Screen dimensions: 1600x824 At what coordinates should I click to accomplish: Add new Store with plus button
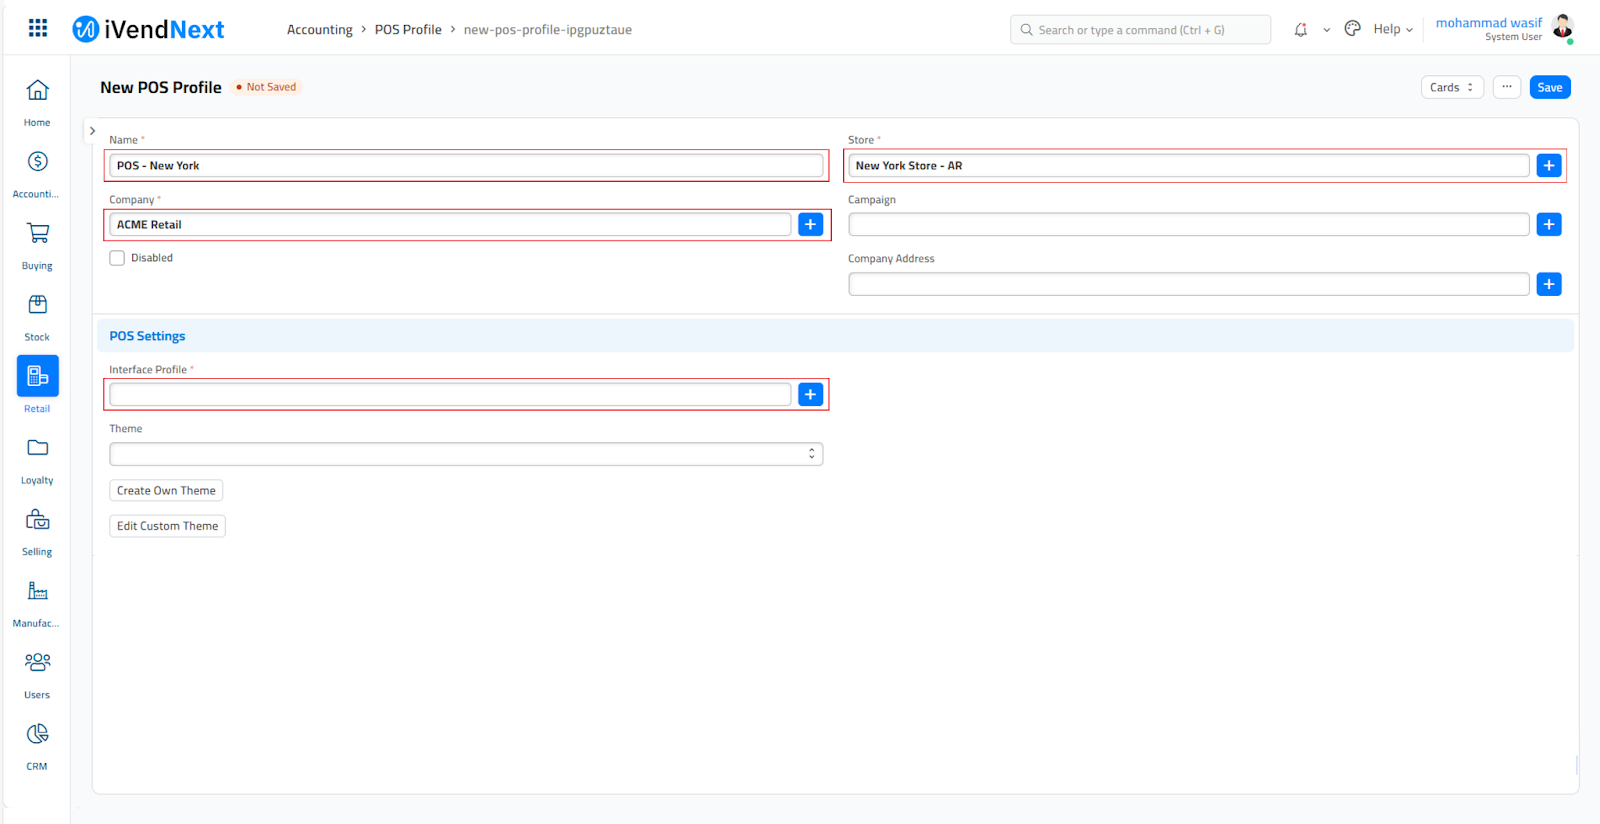[1549, 165]
